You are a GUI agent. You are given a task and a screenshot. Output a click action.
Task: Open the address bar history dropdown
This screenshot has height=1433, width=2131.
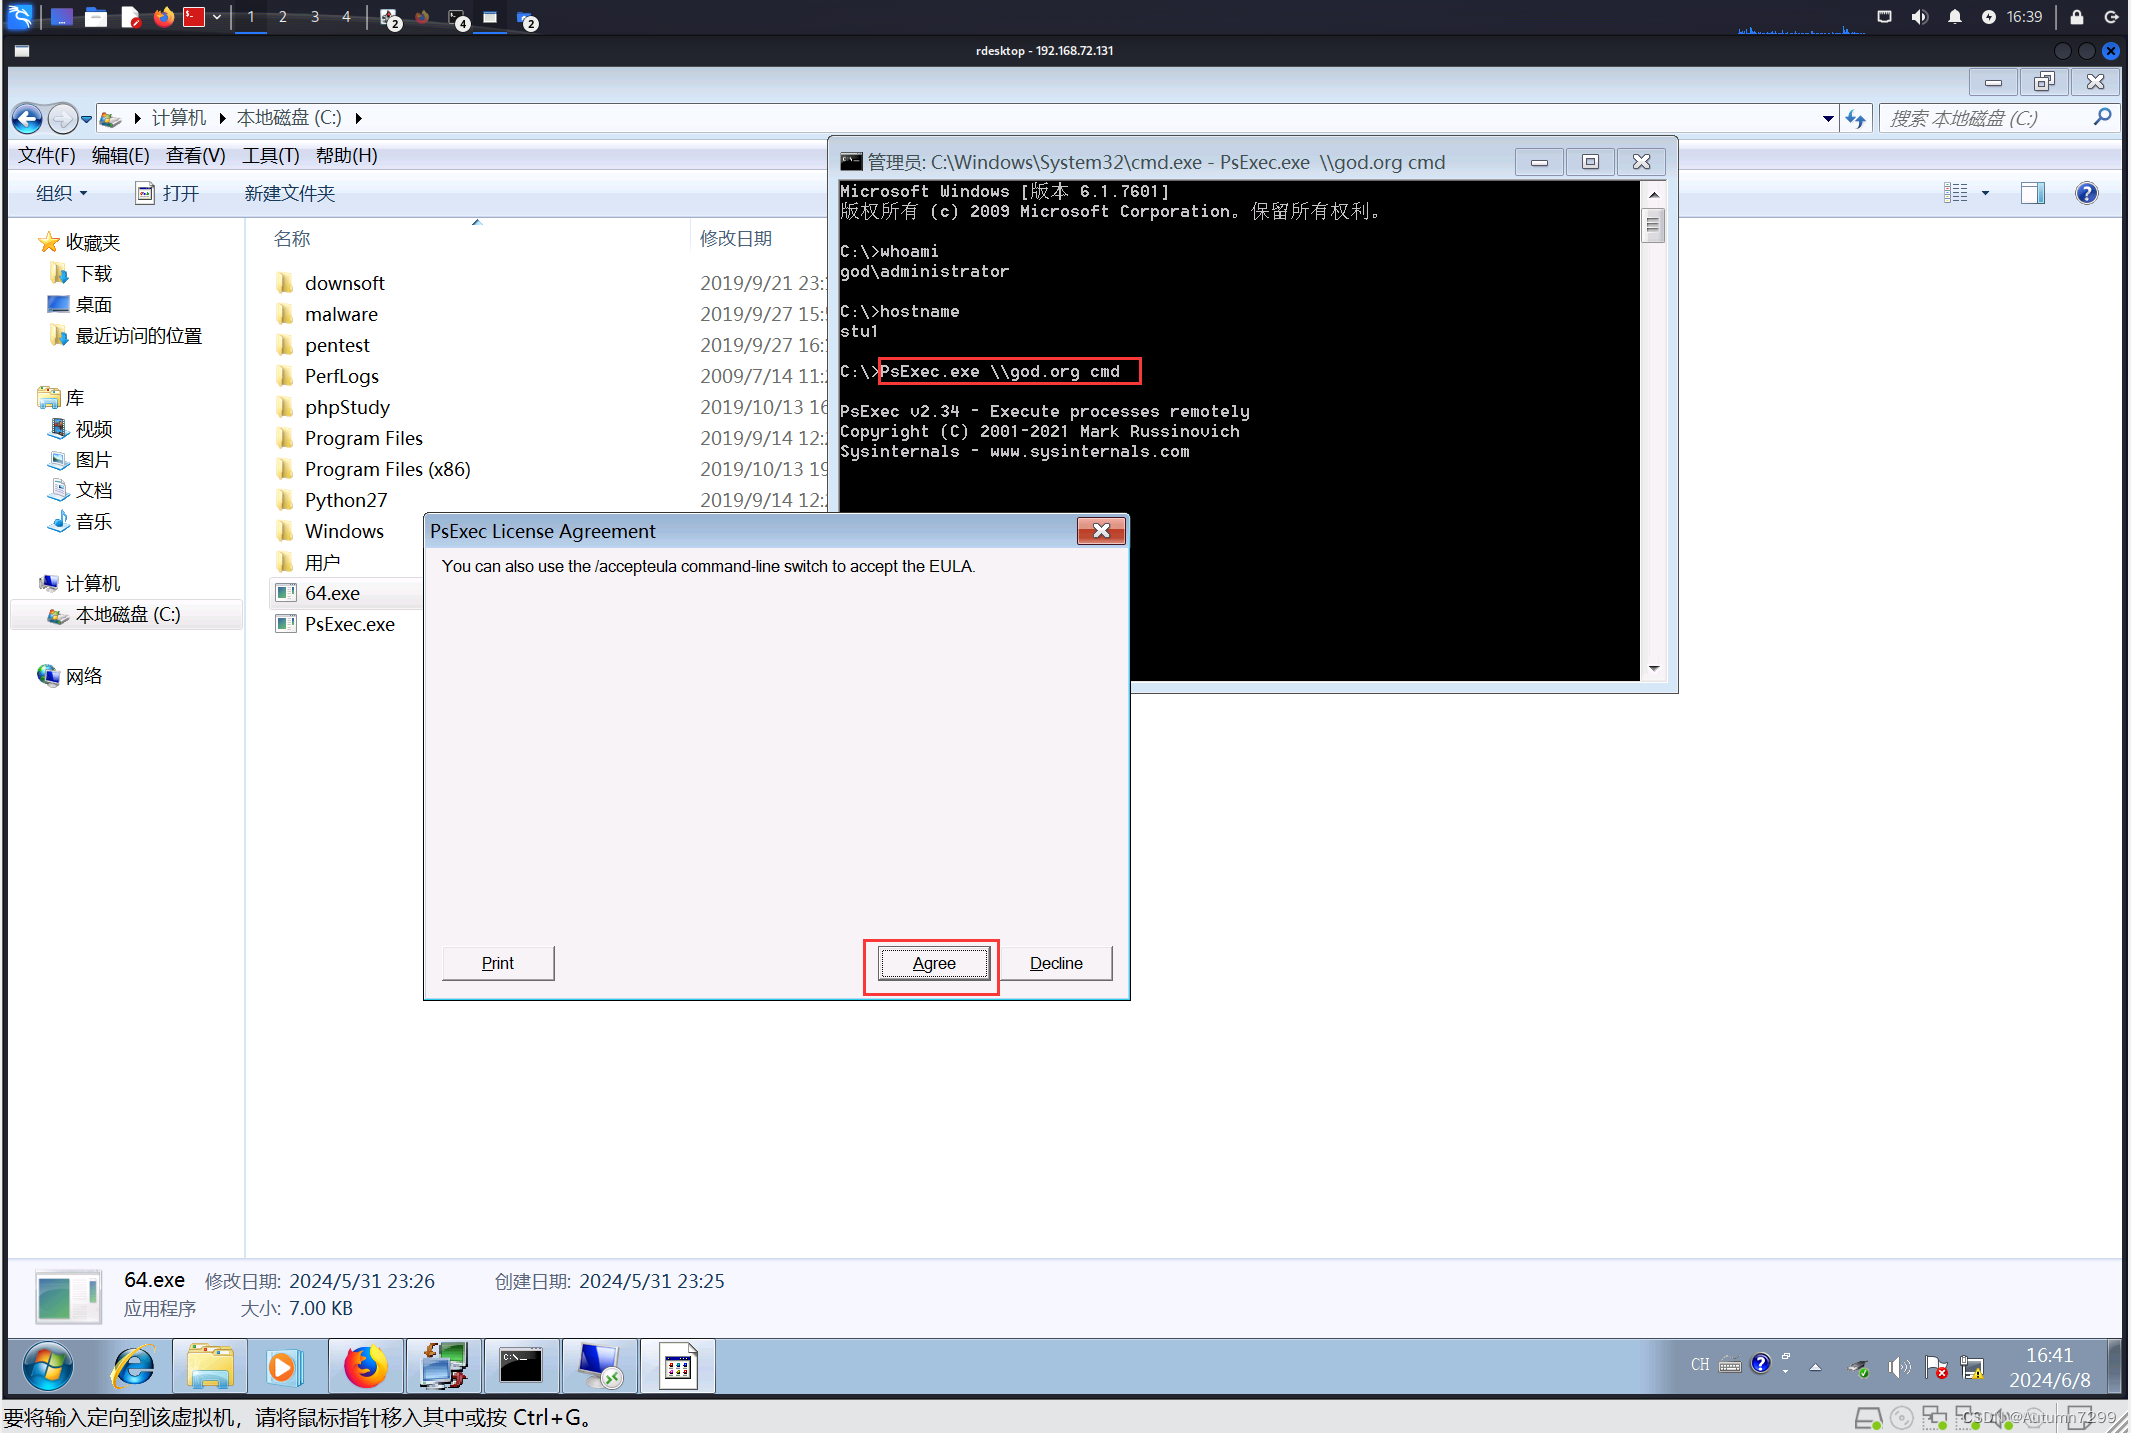tap(1828, 119)
